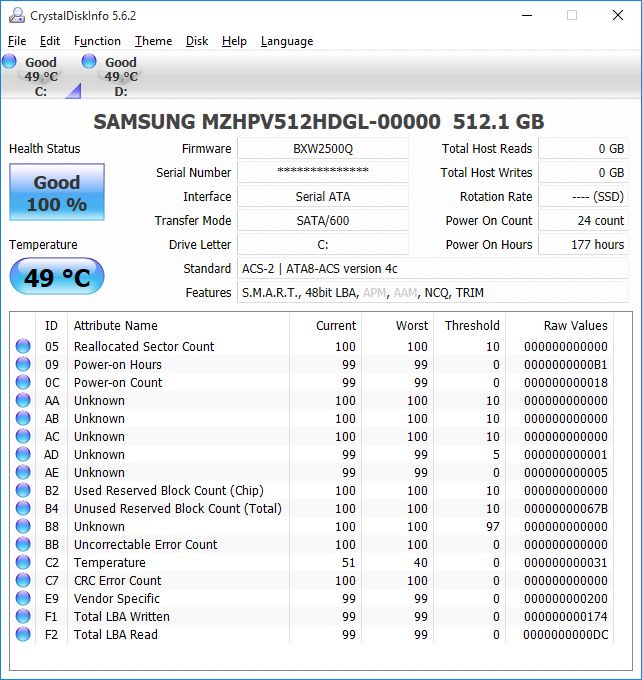Viewport: 642px width, 680px height.
Task: Click the Attribute Name column header
Action: pyautogui.click(x=178, y=325)
